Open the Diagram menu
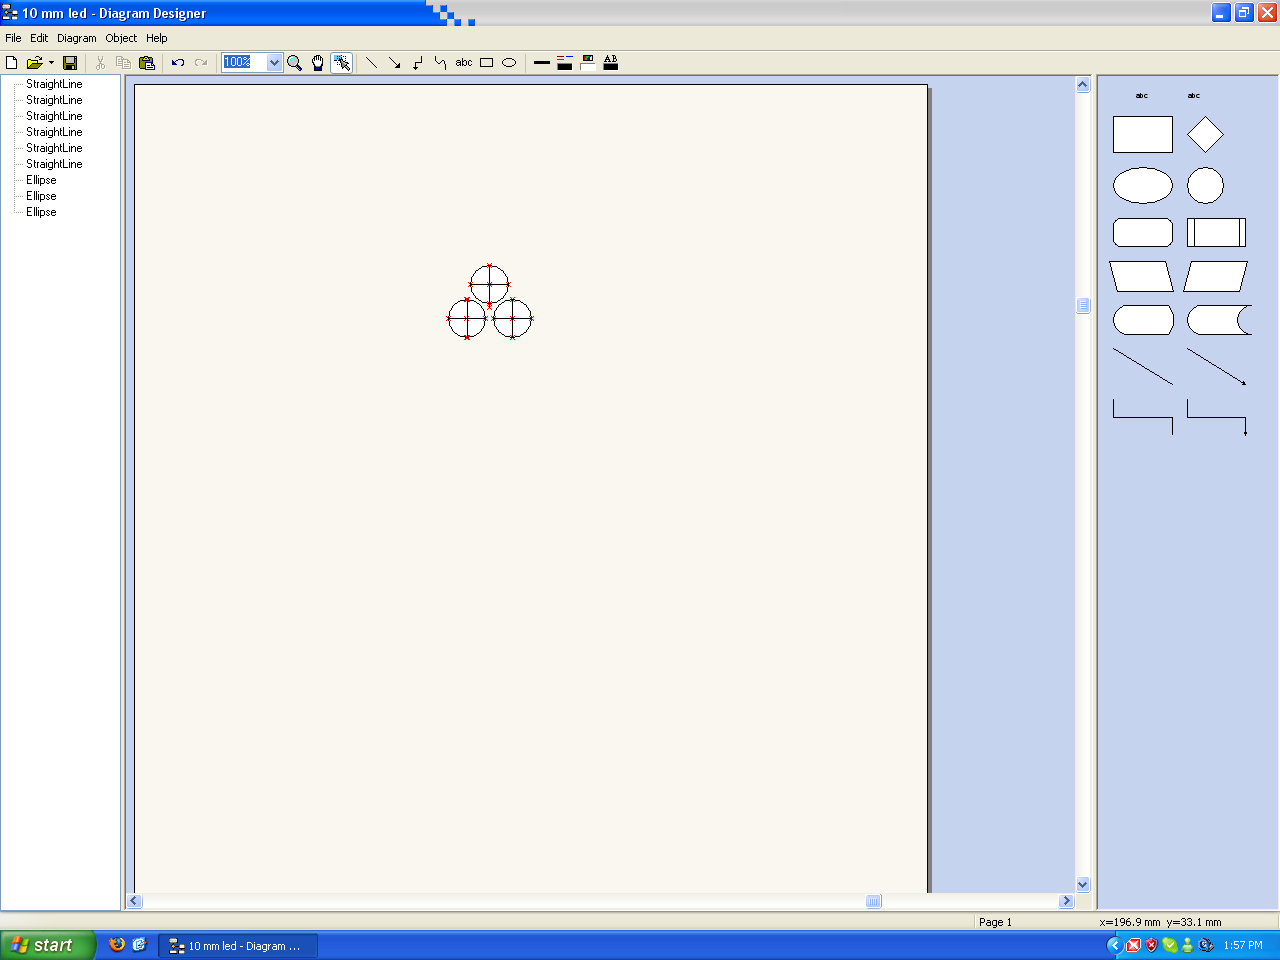 point(77,38)
